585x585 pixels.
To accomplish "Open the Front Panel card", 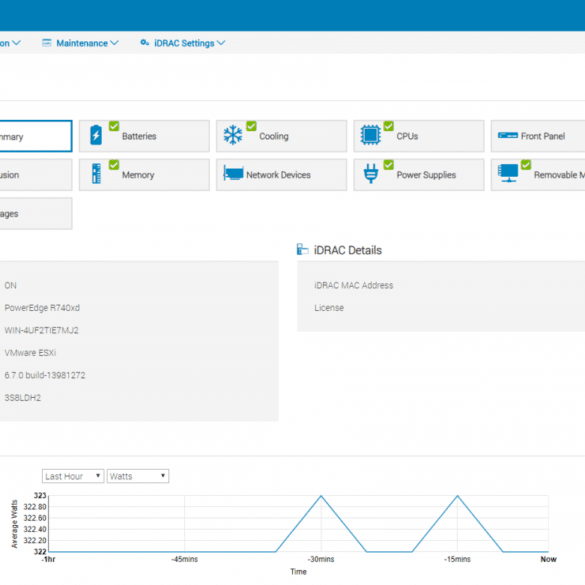I will pos(538,136).
